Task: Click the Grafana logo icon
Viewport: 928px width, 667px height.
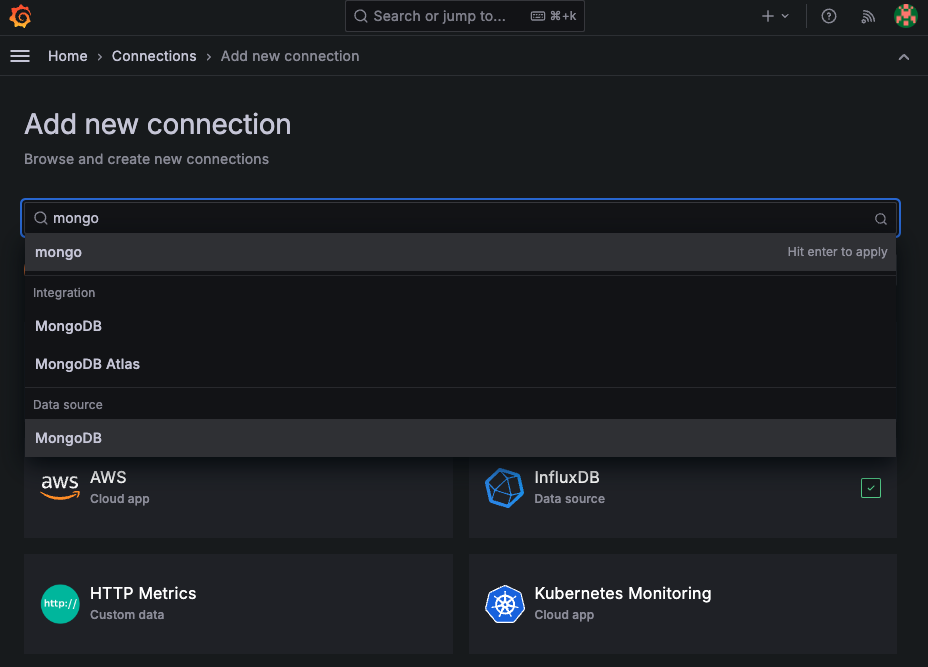Action: (20, 17)
